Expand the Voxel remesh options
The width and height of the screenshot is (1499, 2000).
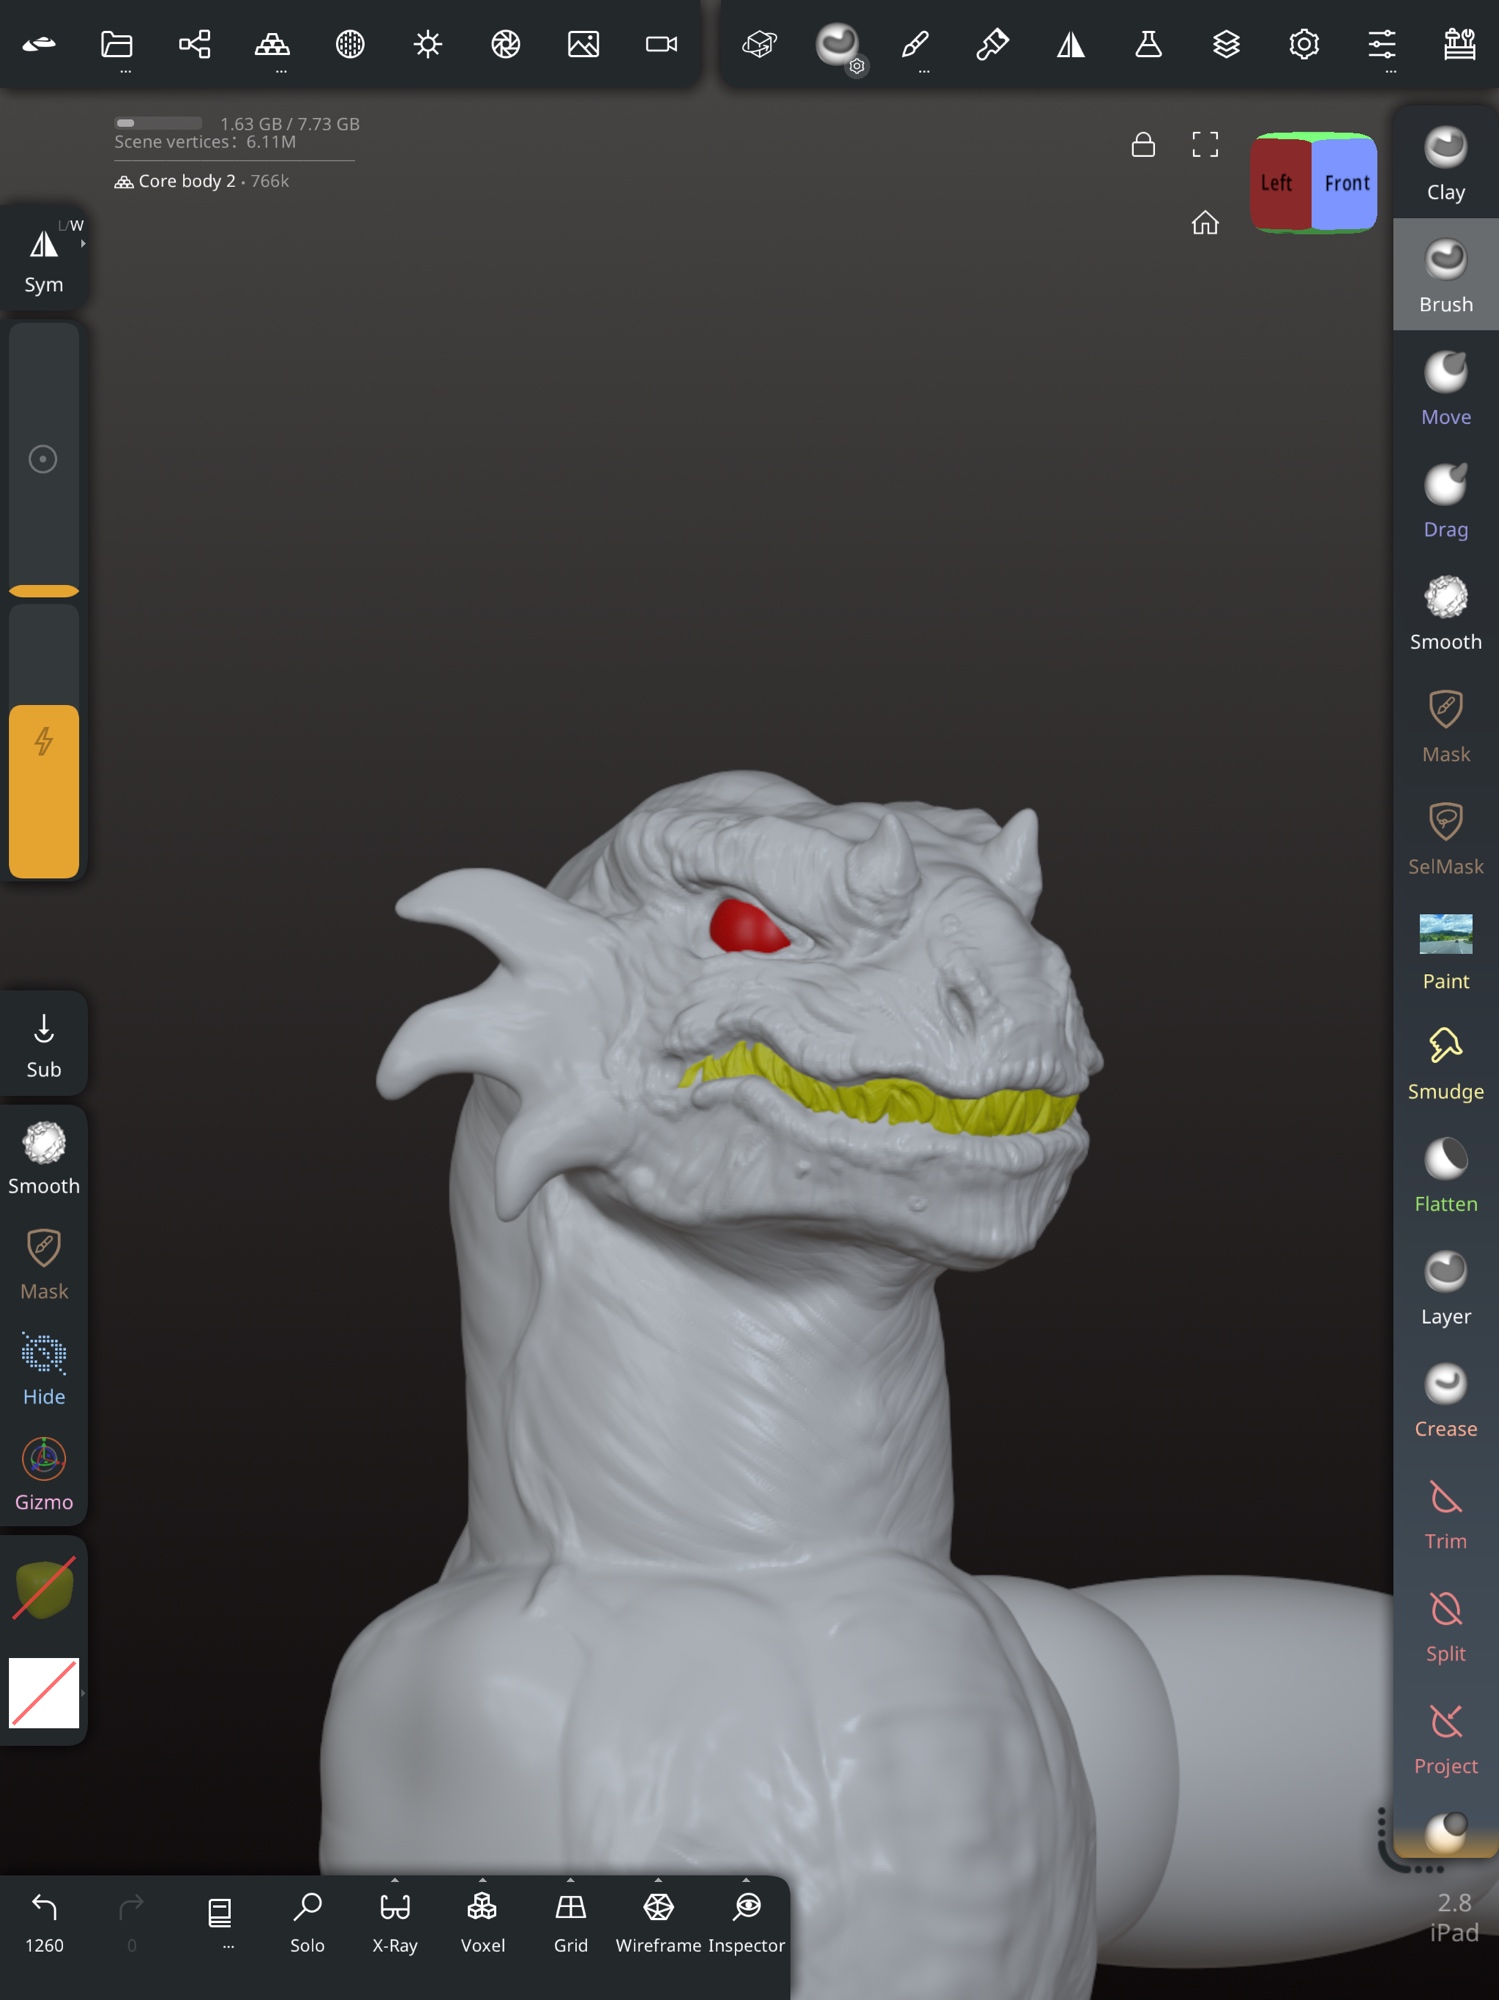pyautogui.click(x=483, y=1881)
